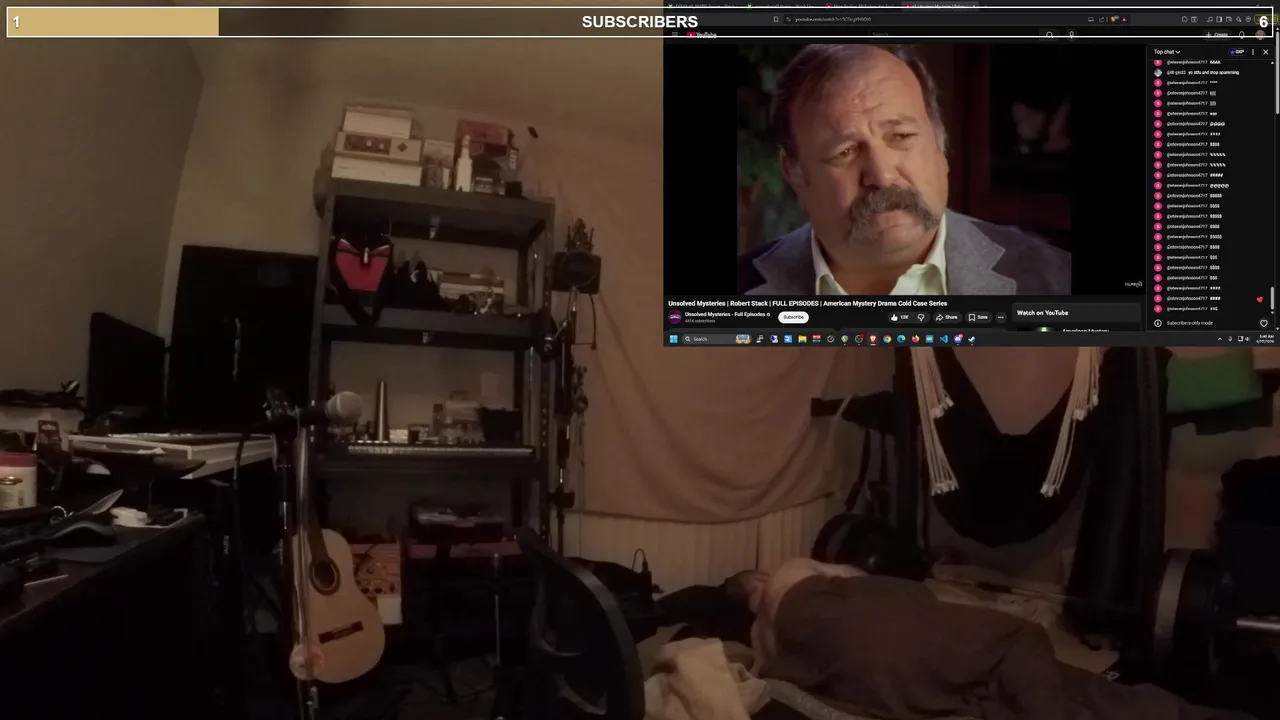Open Visual Studio Code from the taskbar

pyautogui.click(x=944, y=339)
